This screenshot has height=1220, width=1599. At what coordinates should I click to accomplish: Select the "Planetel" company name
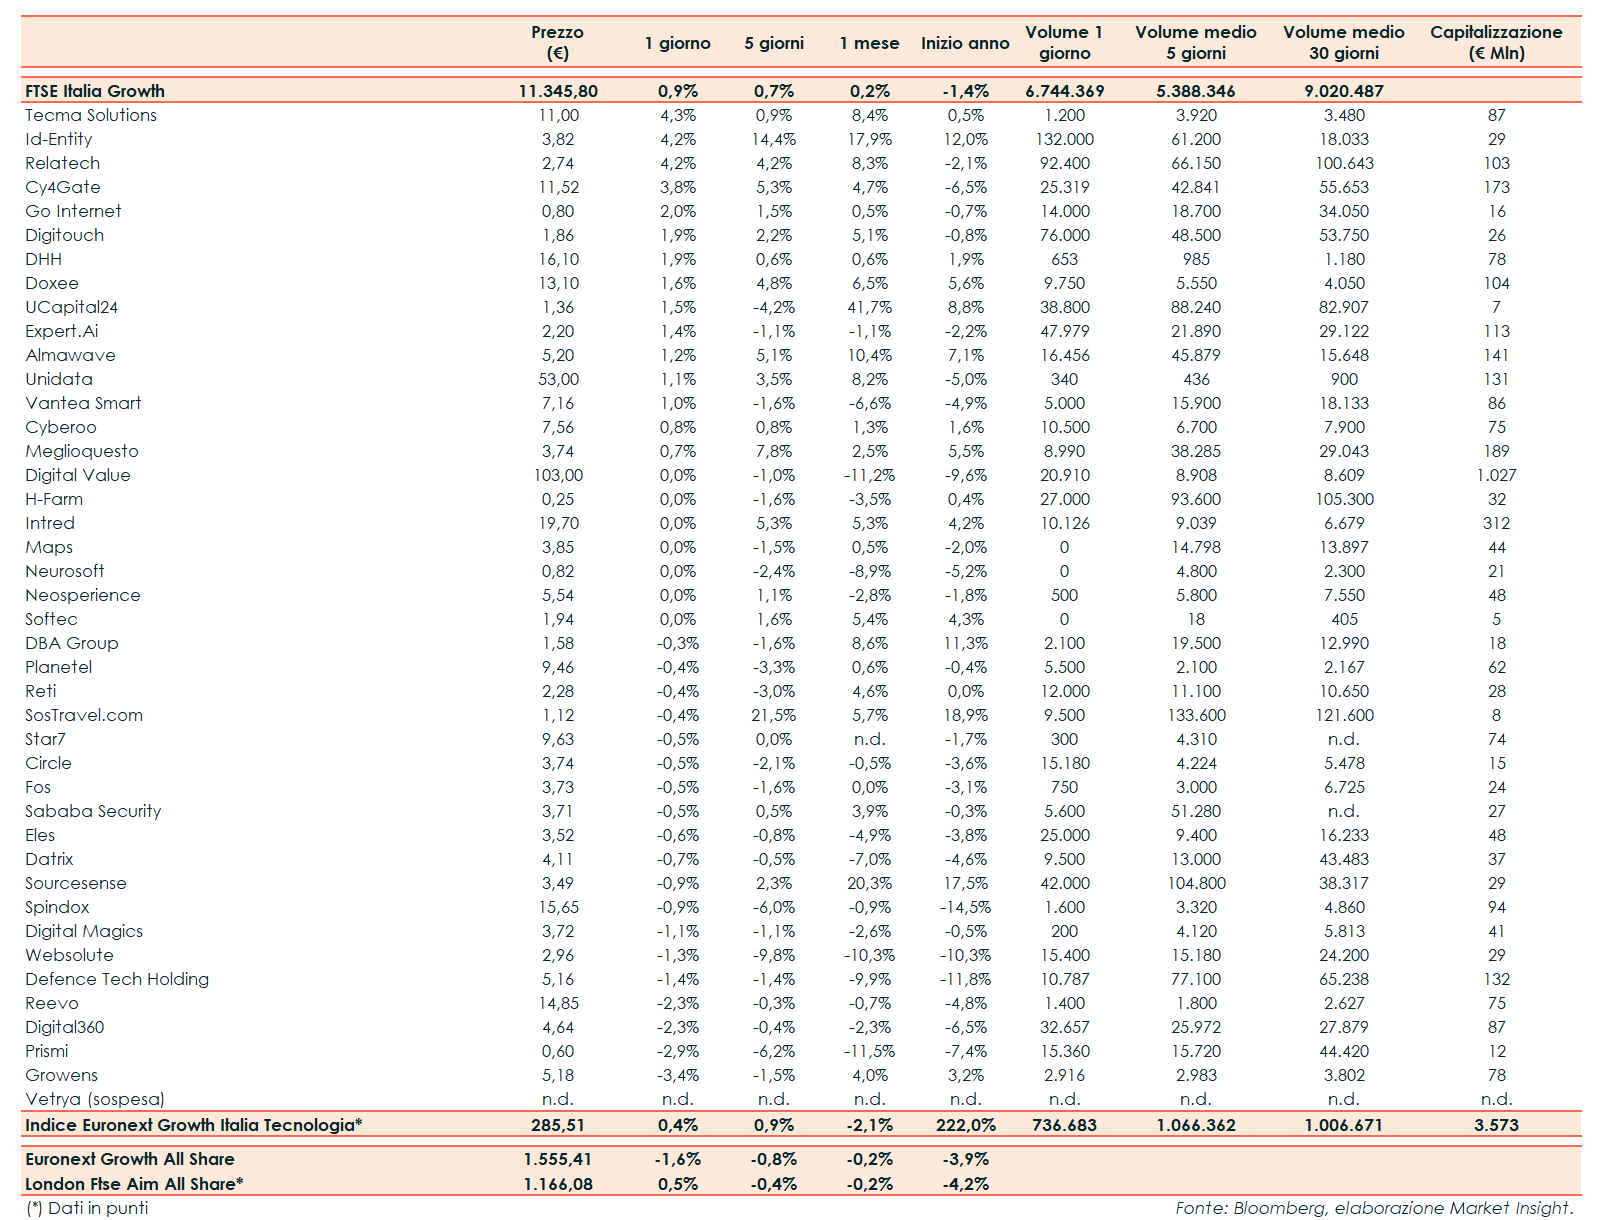(x=59, y=667)
